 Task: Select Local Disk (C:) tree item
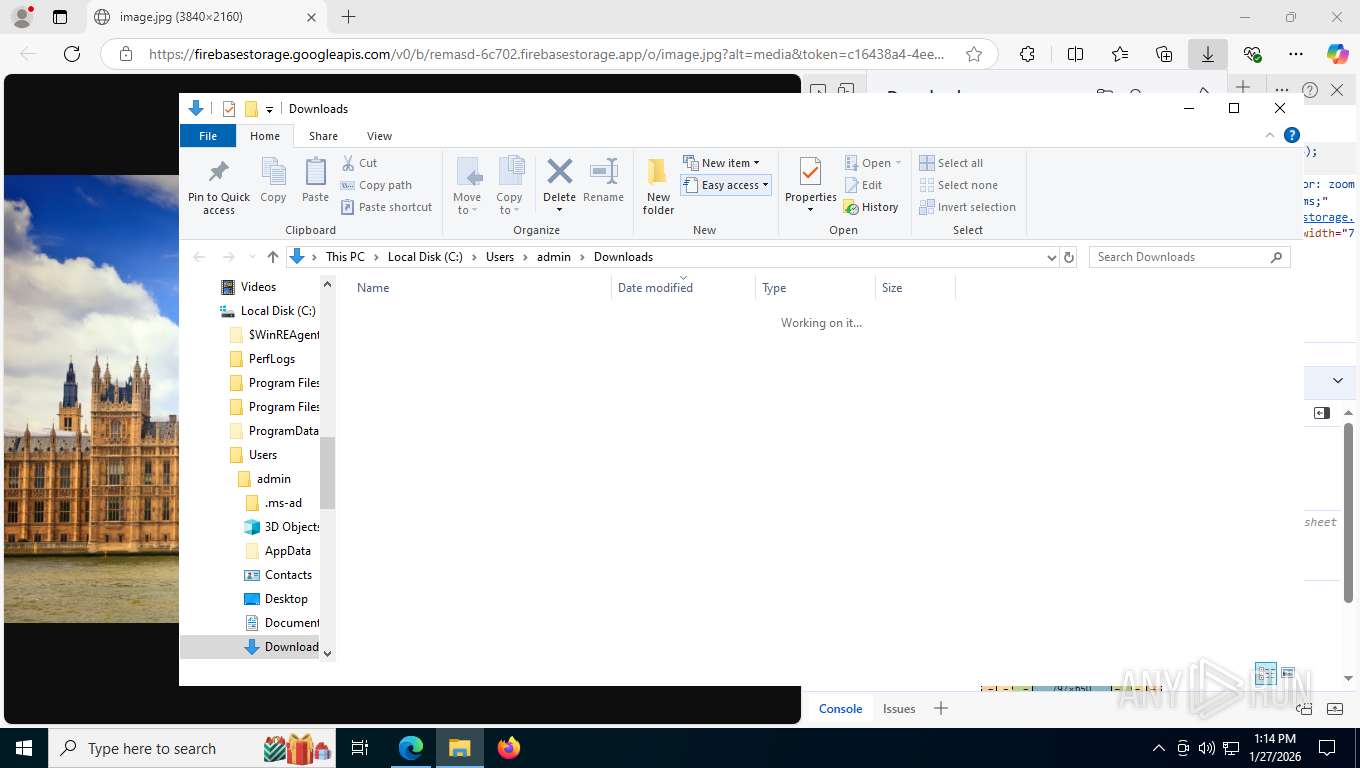click(267, 311)
